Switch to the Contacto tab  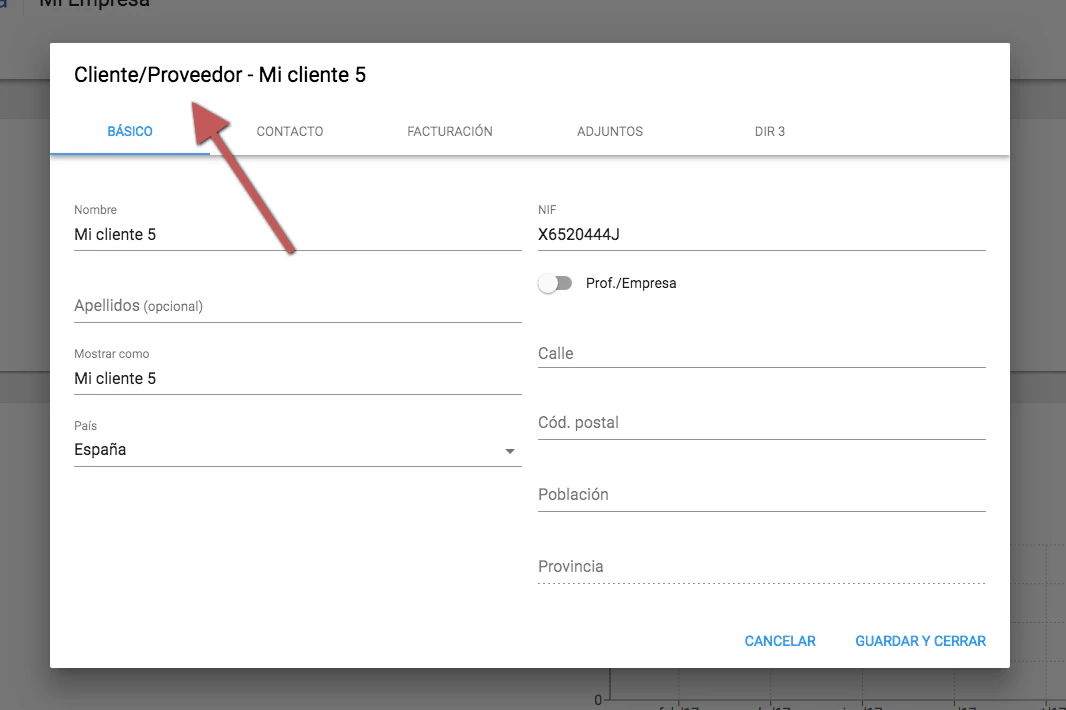point(289,131)
